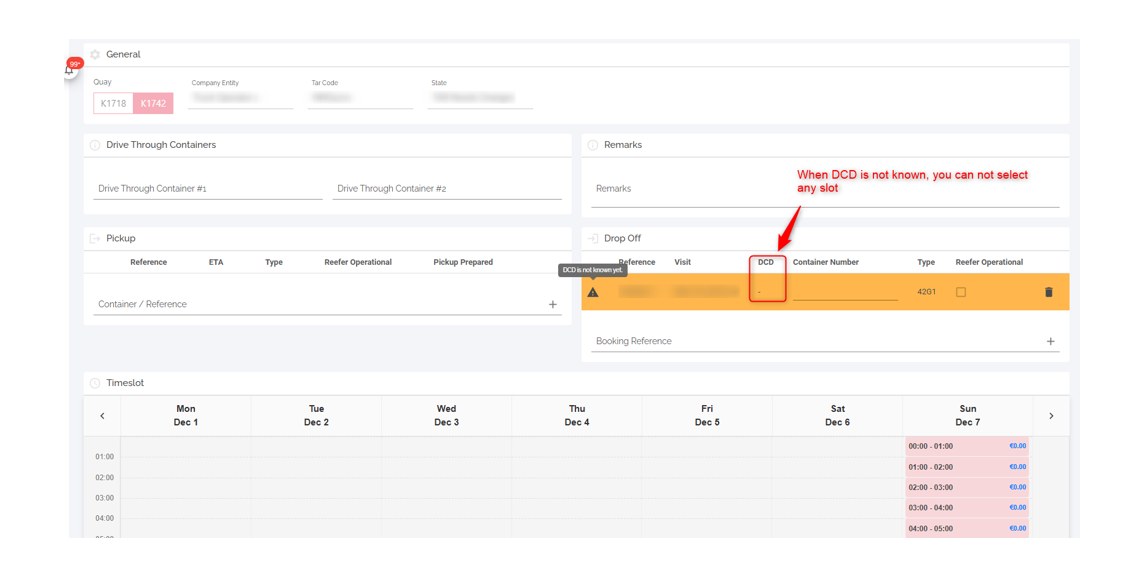
Task: Click plus icon to add pickup container
Action: click(552, 304)
